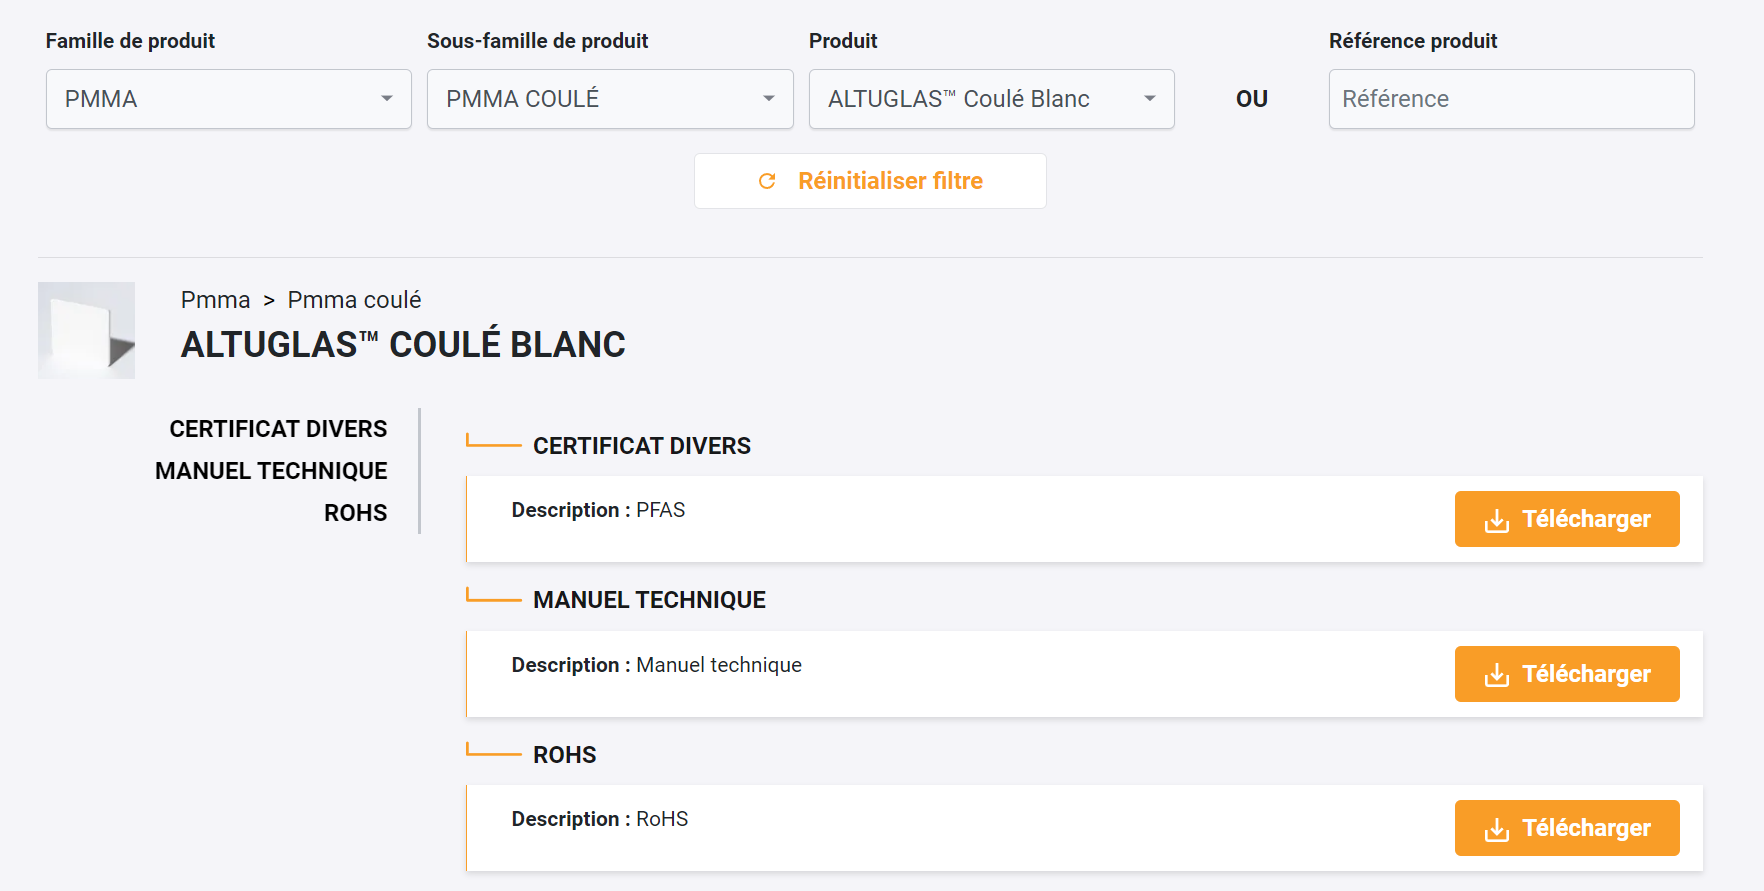Go to CERTIFICAT DIVERS in the side menu
Screen dimensions: 1764x891
(278, 429)
